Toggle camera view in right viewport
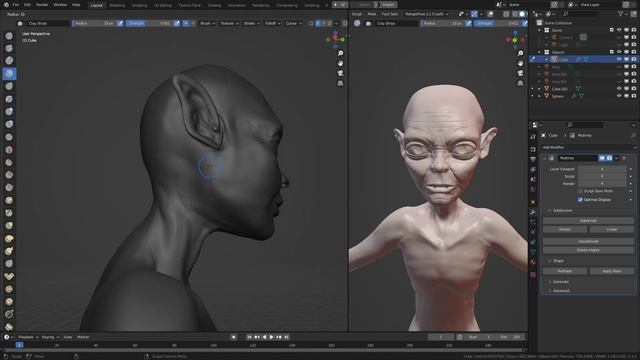Screen dimensions: 640x360 coord(520,73)
